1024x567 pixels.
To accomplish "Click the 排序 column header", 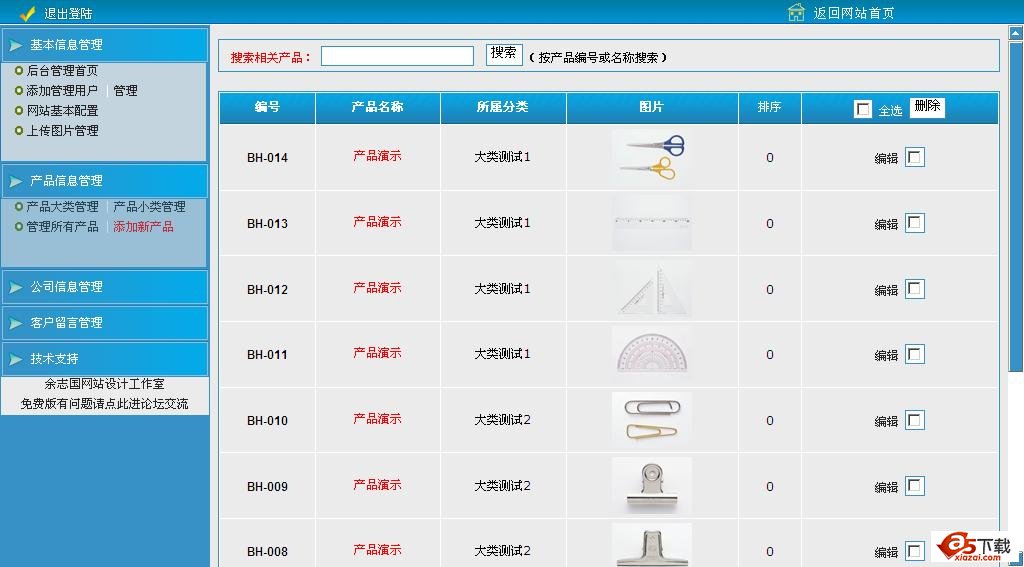I will (769, 107).
